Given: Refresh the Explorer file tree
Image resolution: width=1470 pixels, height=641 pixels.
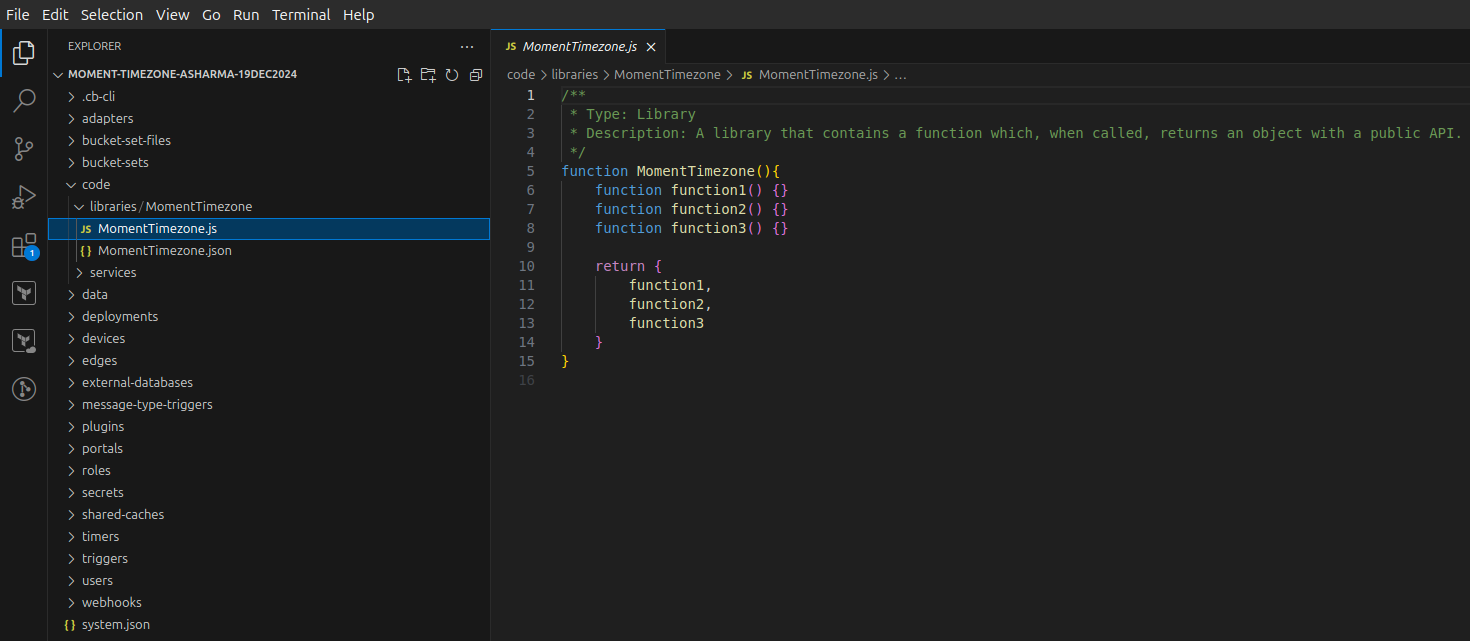Looking at the screenshot, I should coord(452,75).
